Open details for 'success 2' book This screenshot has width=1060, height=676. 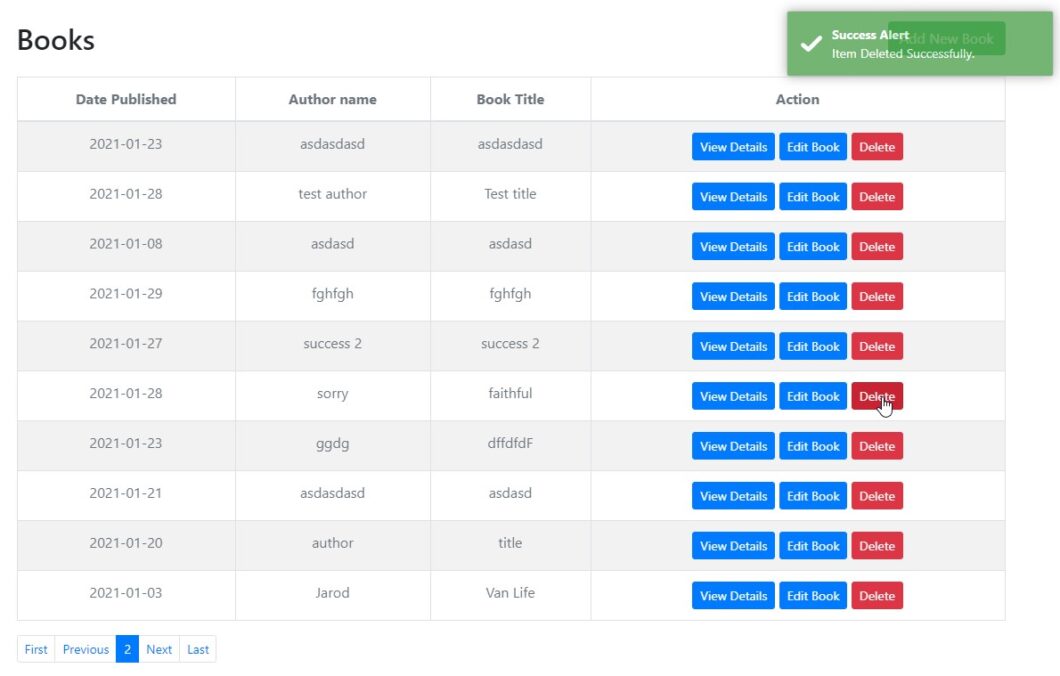click(x=733, y=347)
